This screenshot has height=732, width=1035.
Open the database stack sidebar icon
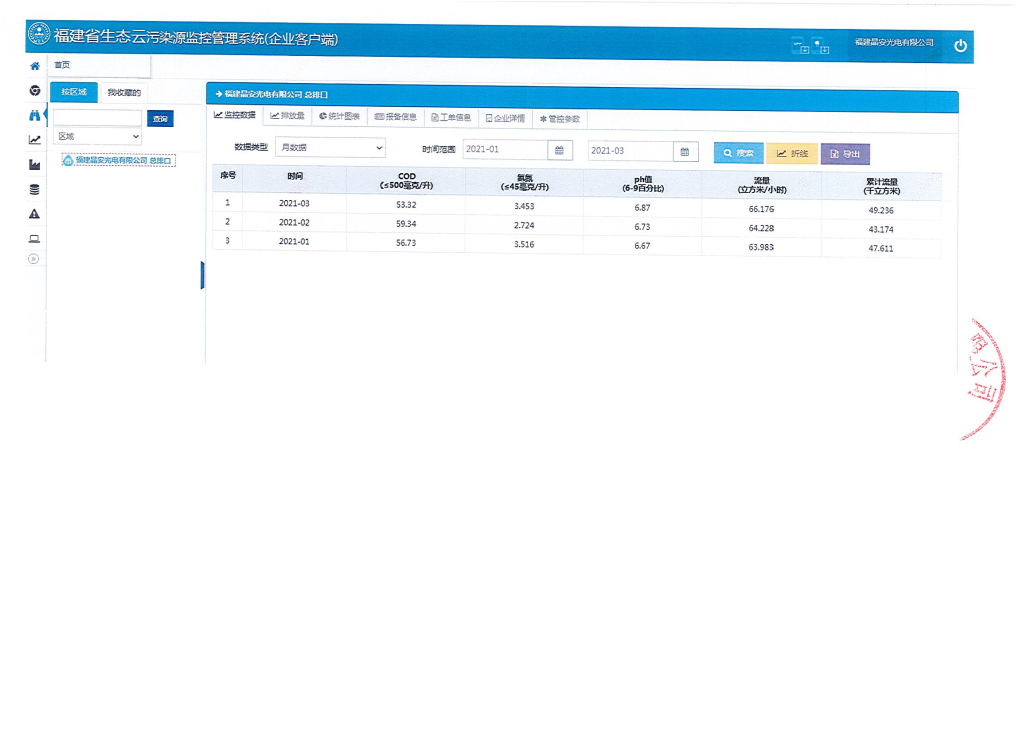[x=35, y=190]
